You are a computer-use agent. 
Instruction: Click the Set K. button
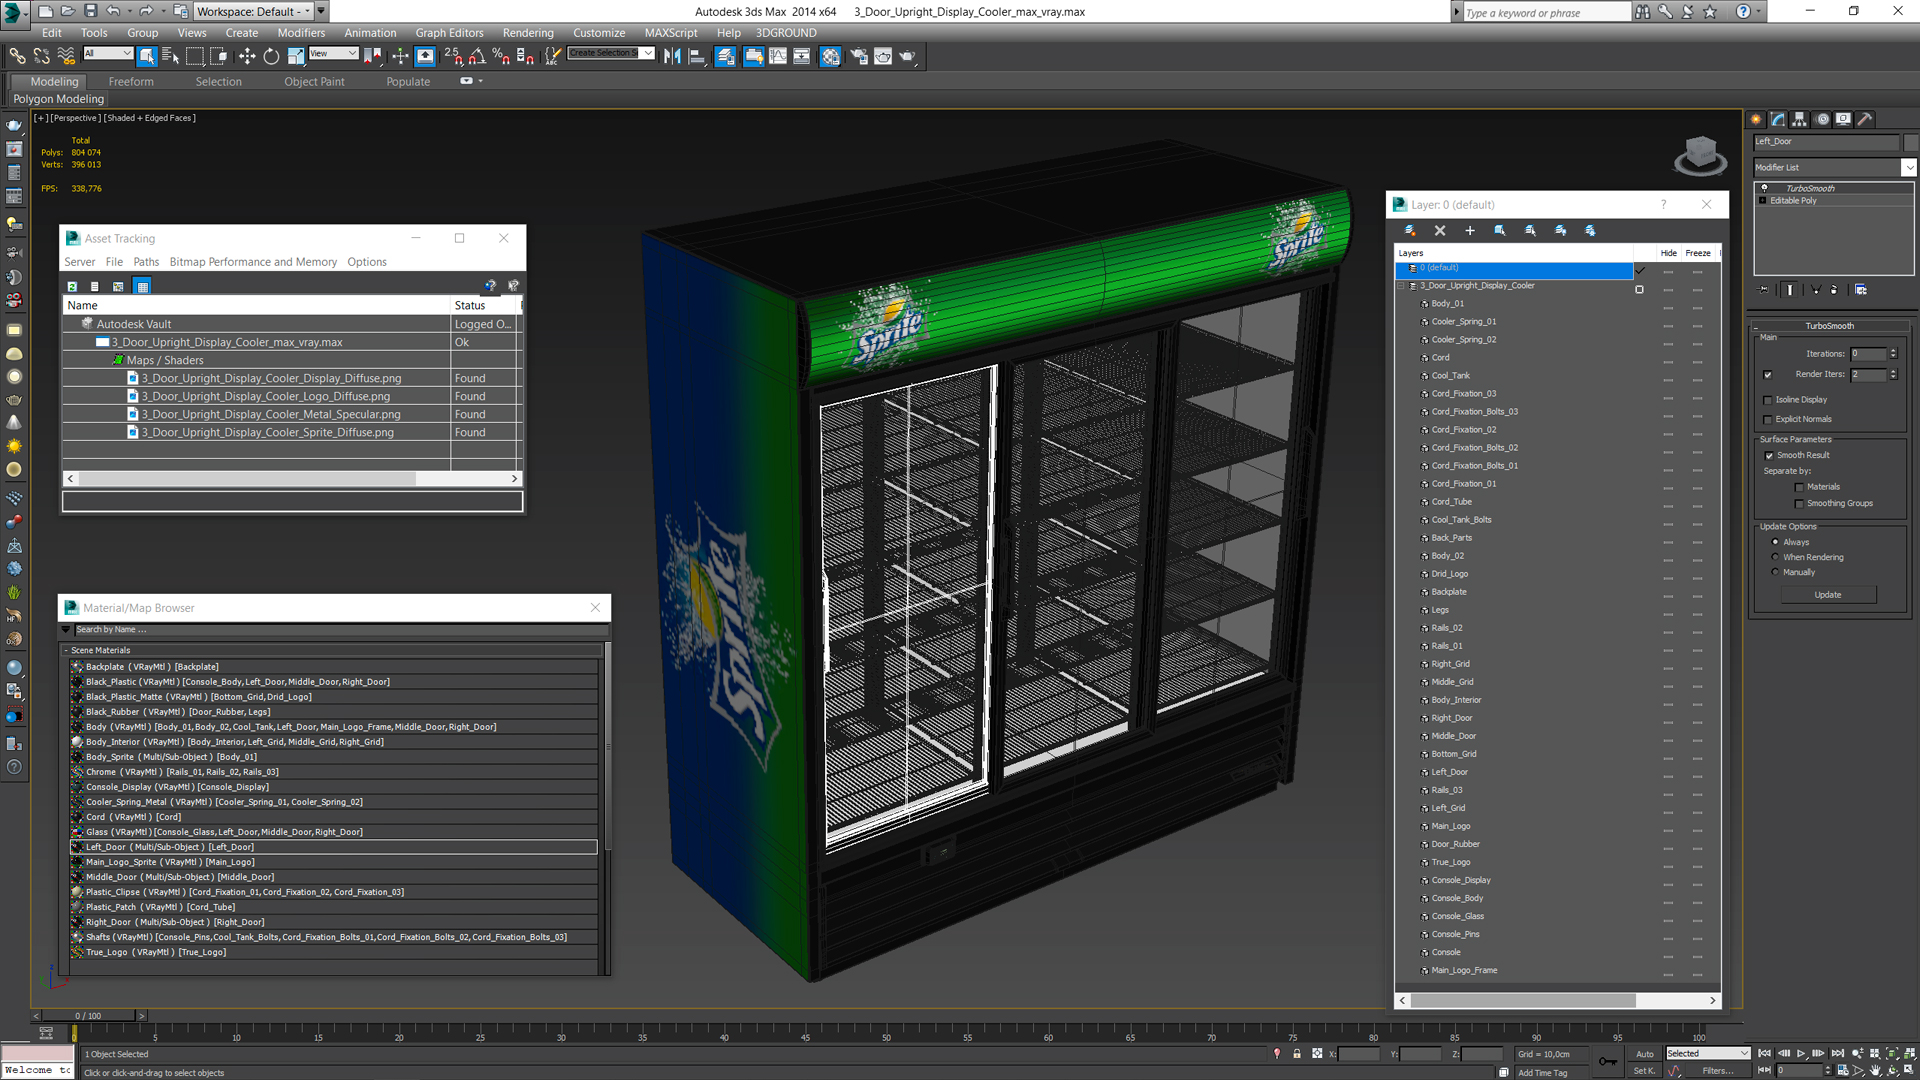pyautogui.click(x=1644, y=1070)
